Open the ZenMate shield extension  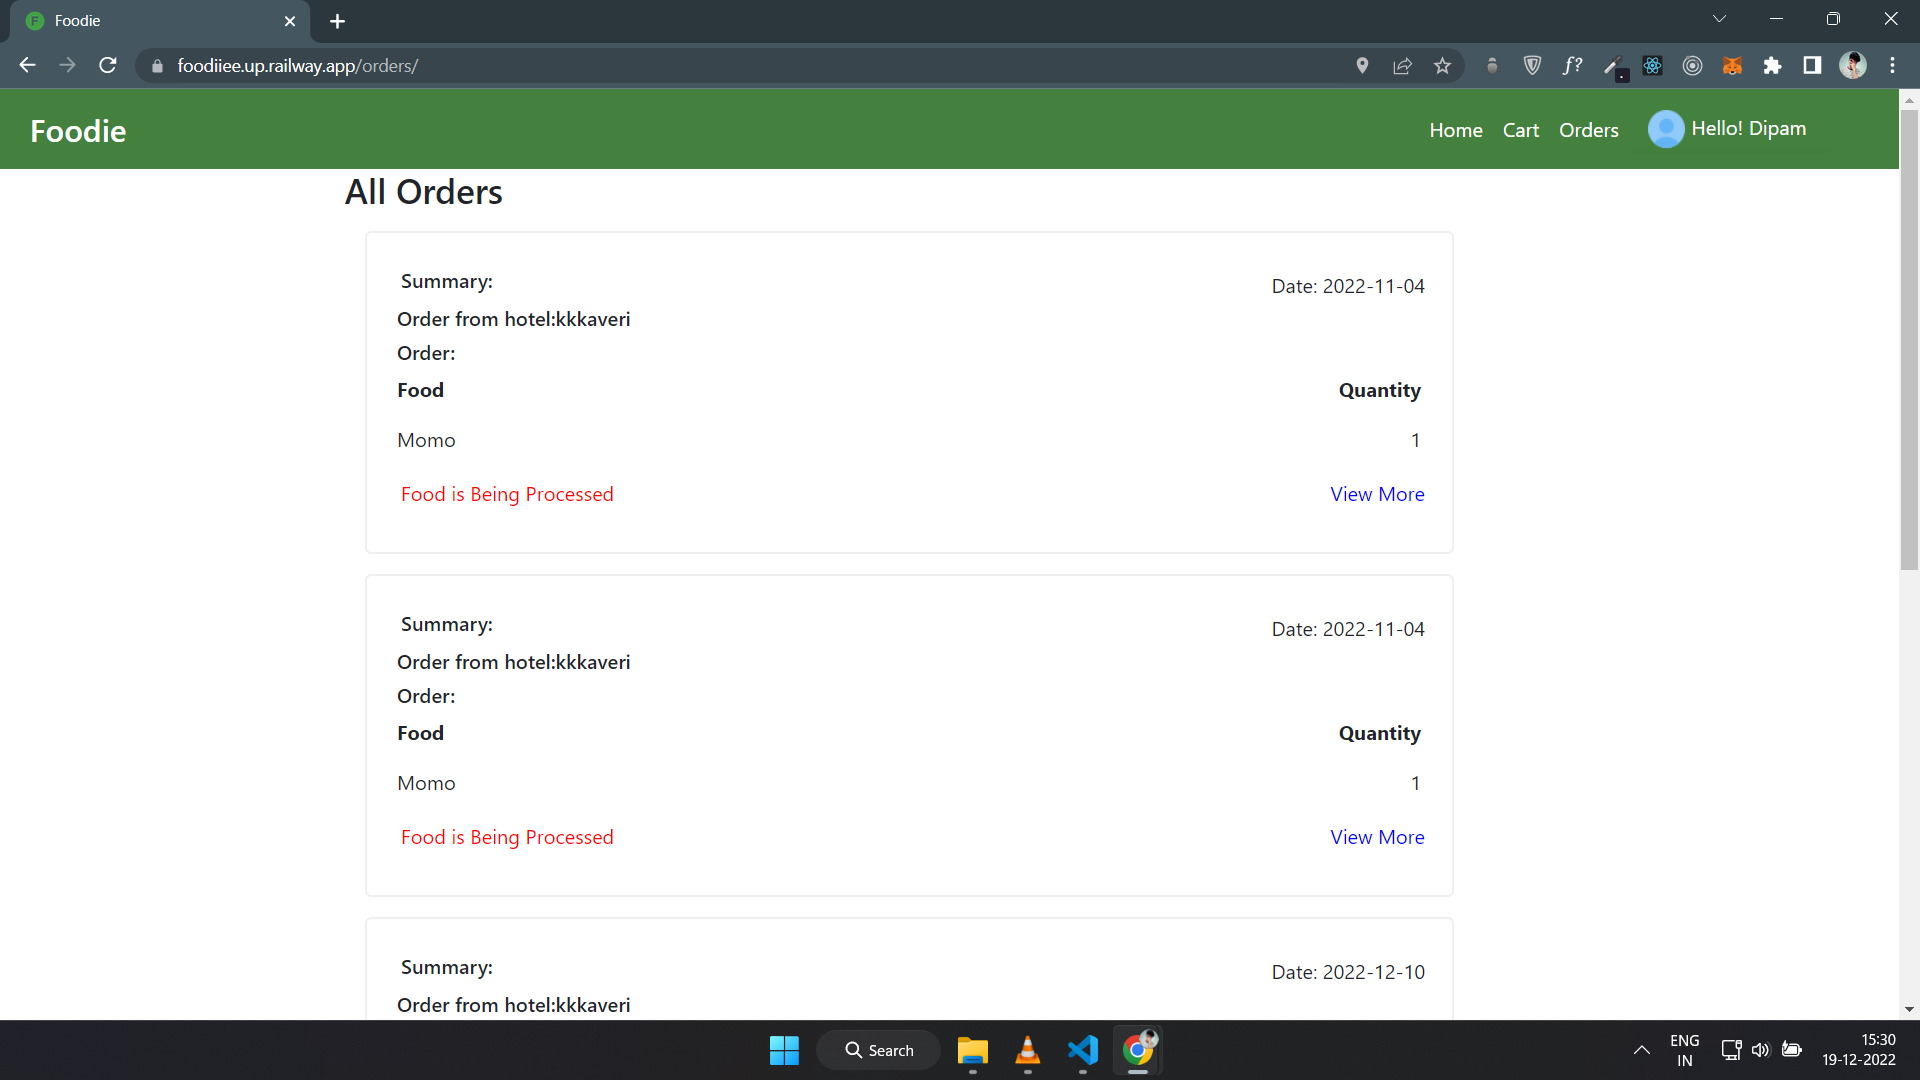(1532, 65)
